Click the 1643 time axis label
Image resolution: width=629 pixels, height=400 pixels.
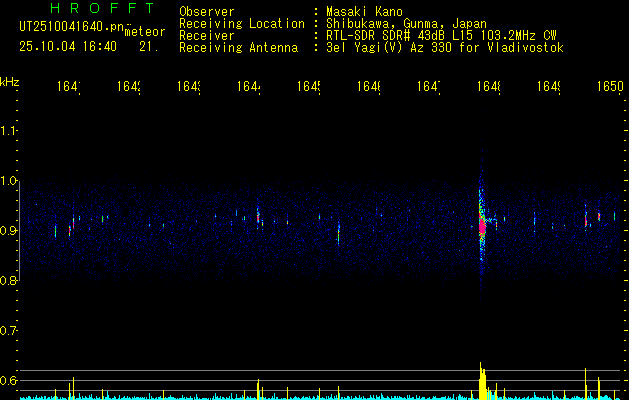coord(189,86)
